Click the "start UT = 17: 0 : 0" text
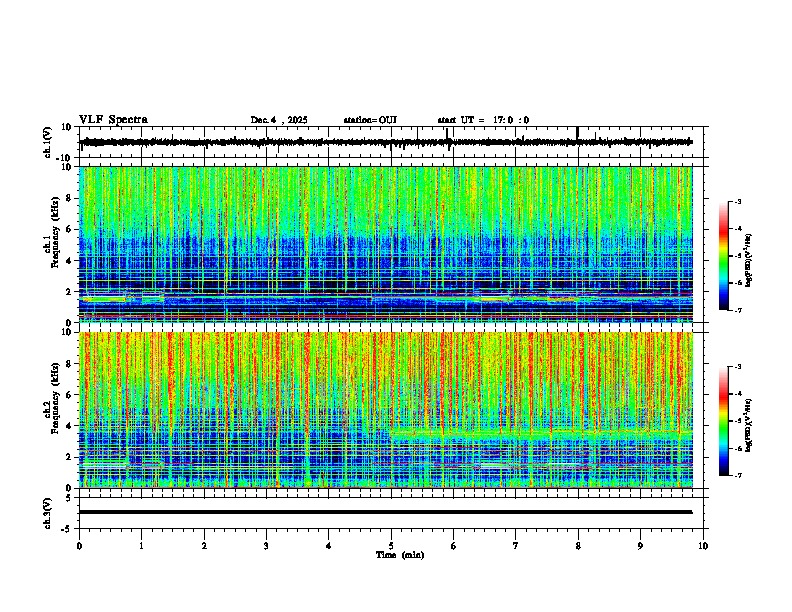 (x=483, y=120)
